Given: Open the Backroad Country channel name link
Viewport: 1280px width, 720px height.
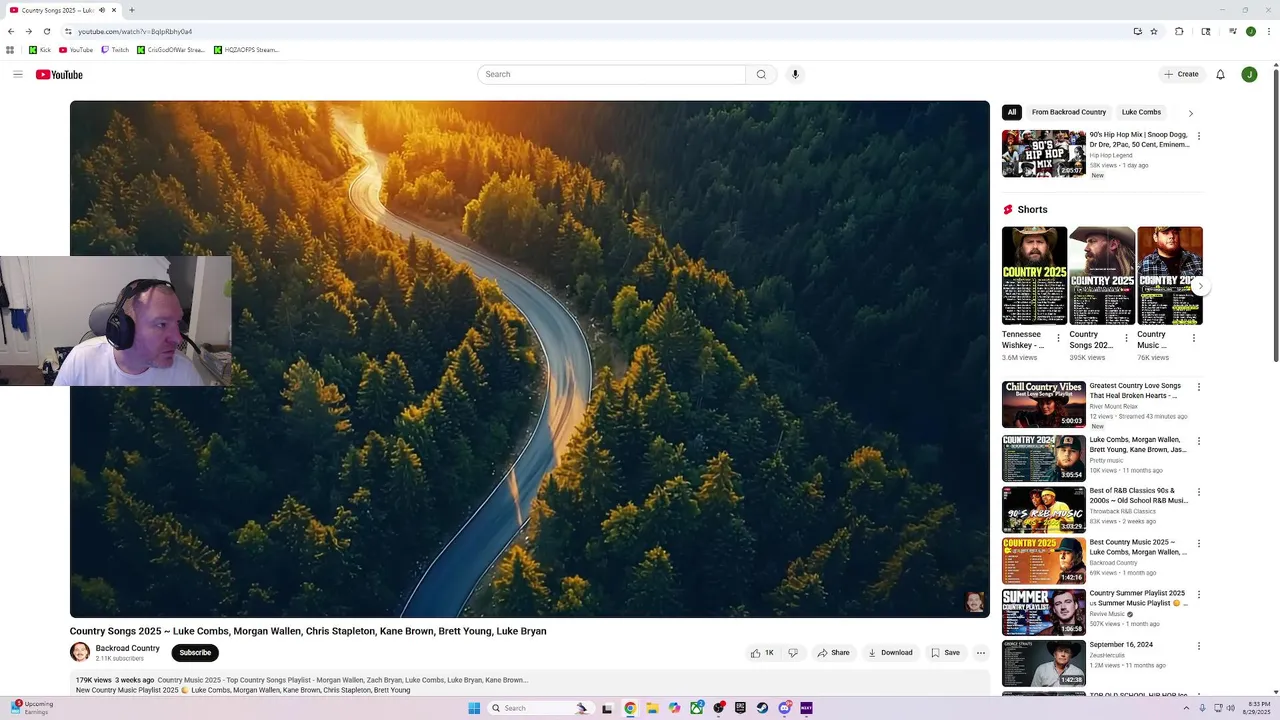Looking at the screenshot, I should pyautogui.click(x=127, y=648).
